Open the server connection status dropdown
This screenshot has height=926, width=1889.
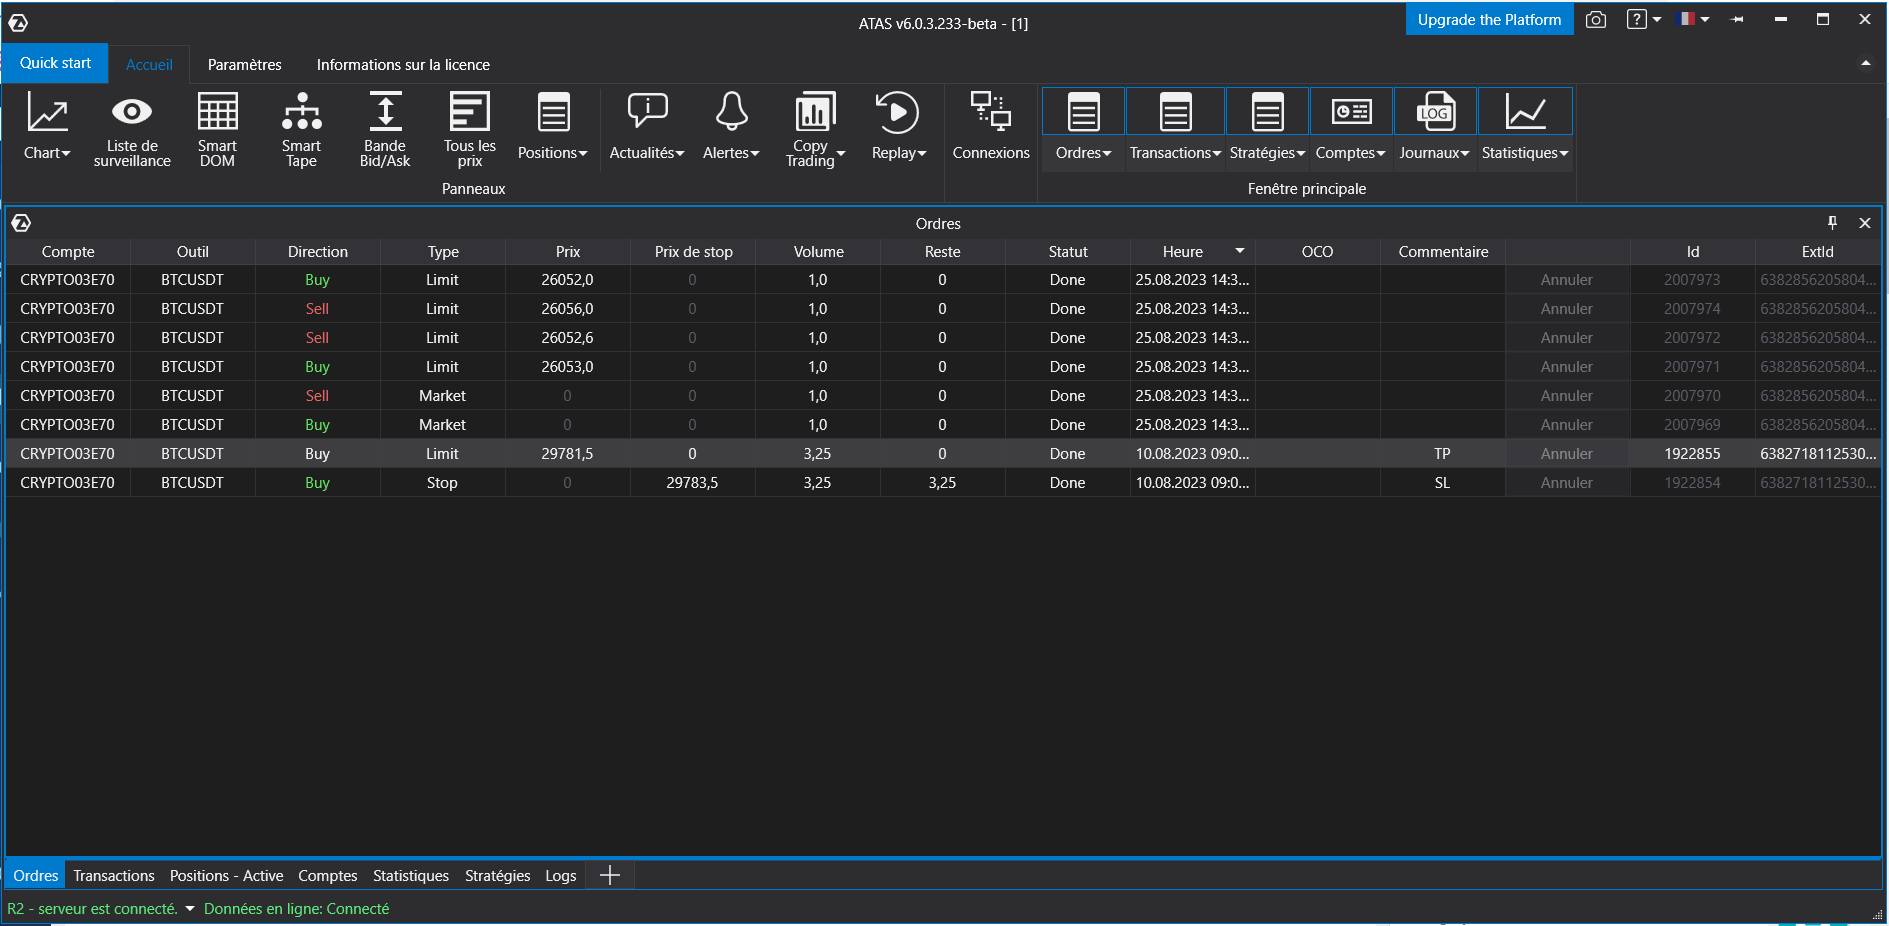coord(190,909)
